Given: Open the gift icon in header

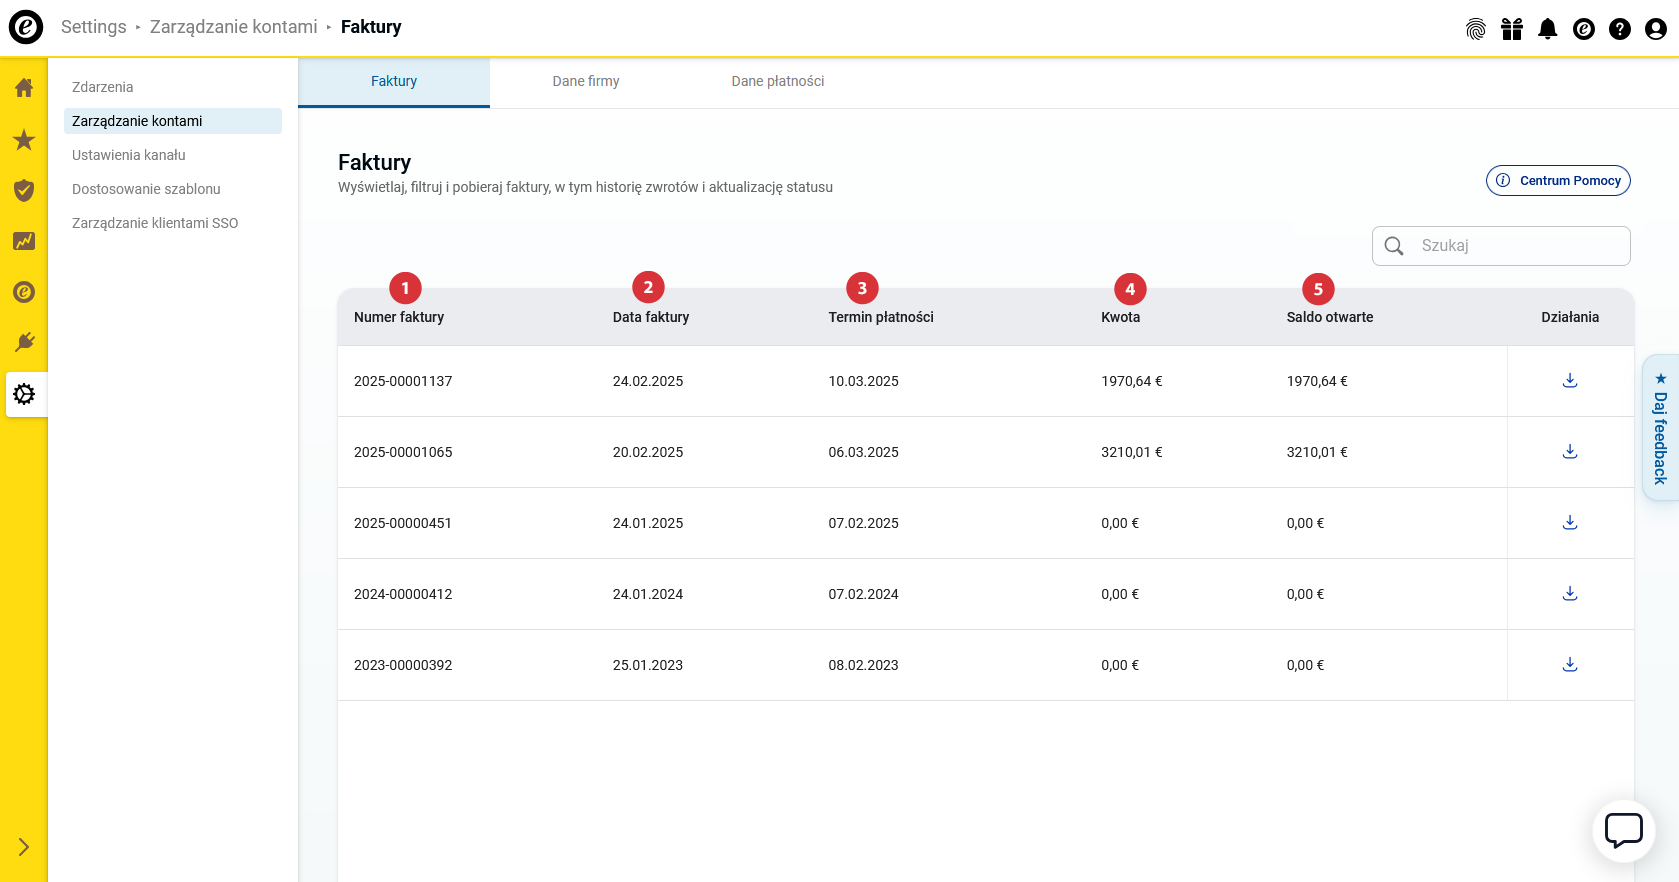Looking at the screenshot, I should [1511, 29].
